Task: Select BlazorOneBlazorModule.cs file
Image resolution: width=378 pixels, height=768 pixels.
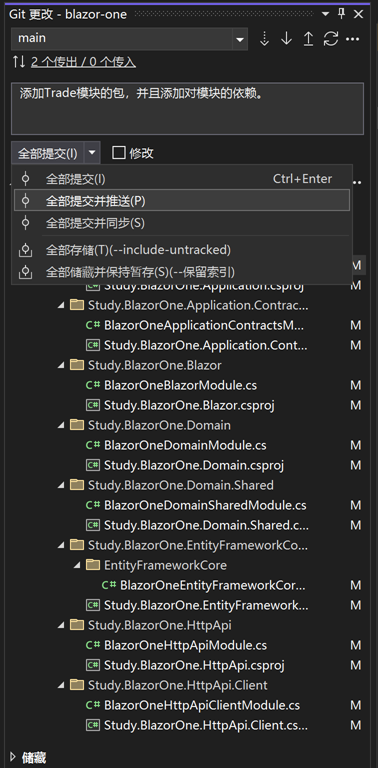Action: pyautogui.click(x=181, y=385)
